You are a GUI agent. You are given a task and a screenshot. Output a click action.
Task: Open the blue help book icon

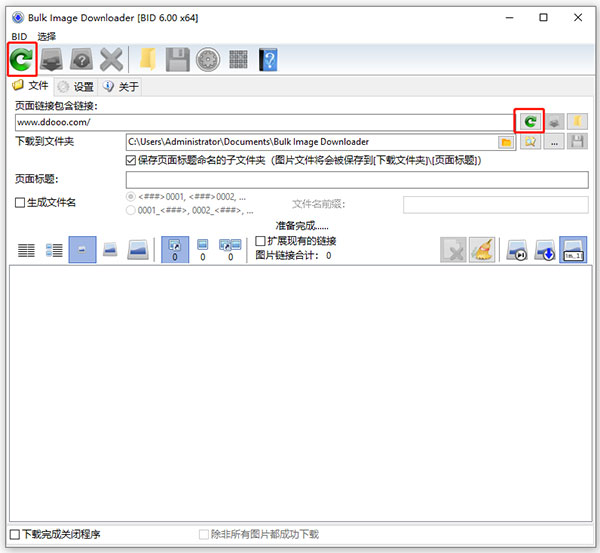[268, 59]
